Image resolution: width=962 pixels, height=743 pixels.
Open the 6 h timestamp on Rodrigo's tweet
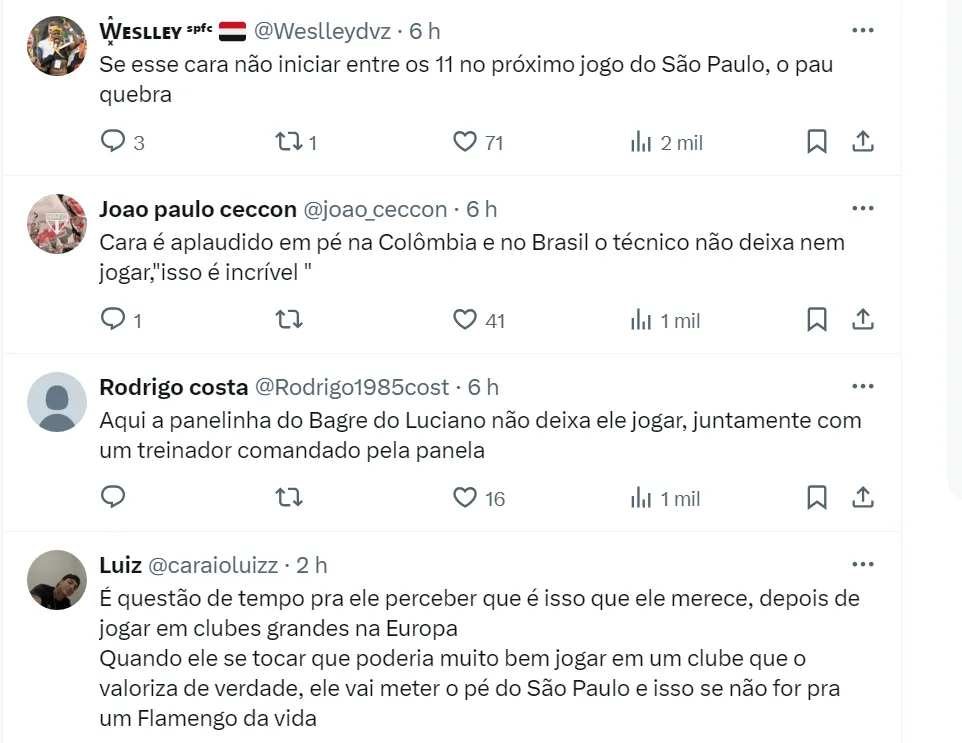[x=484, y=387]
